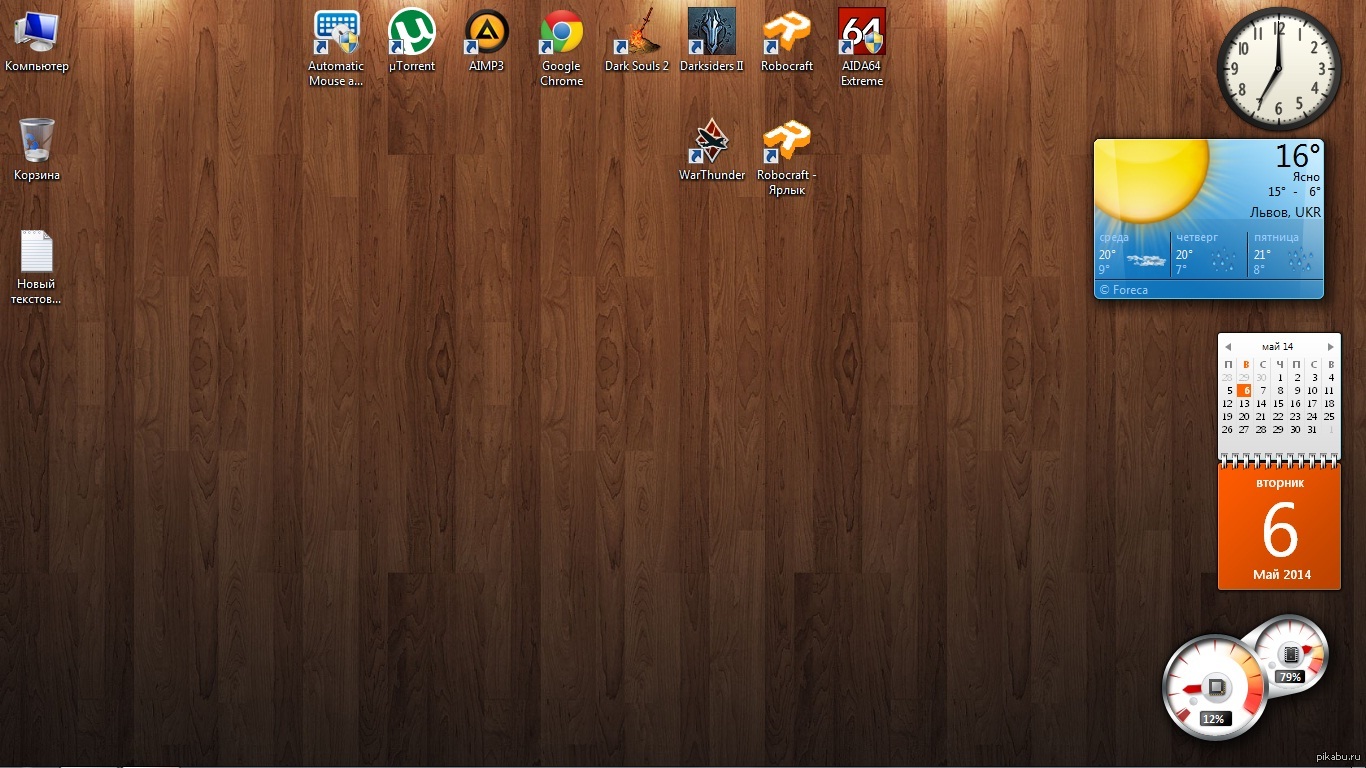
Task: Go to previous month in calendar gadget
Action: point(1228,347)
